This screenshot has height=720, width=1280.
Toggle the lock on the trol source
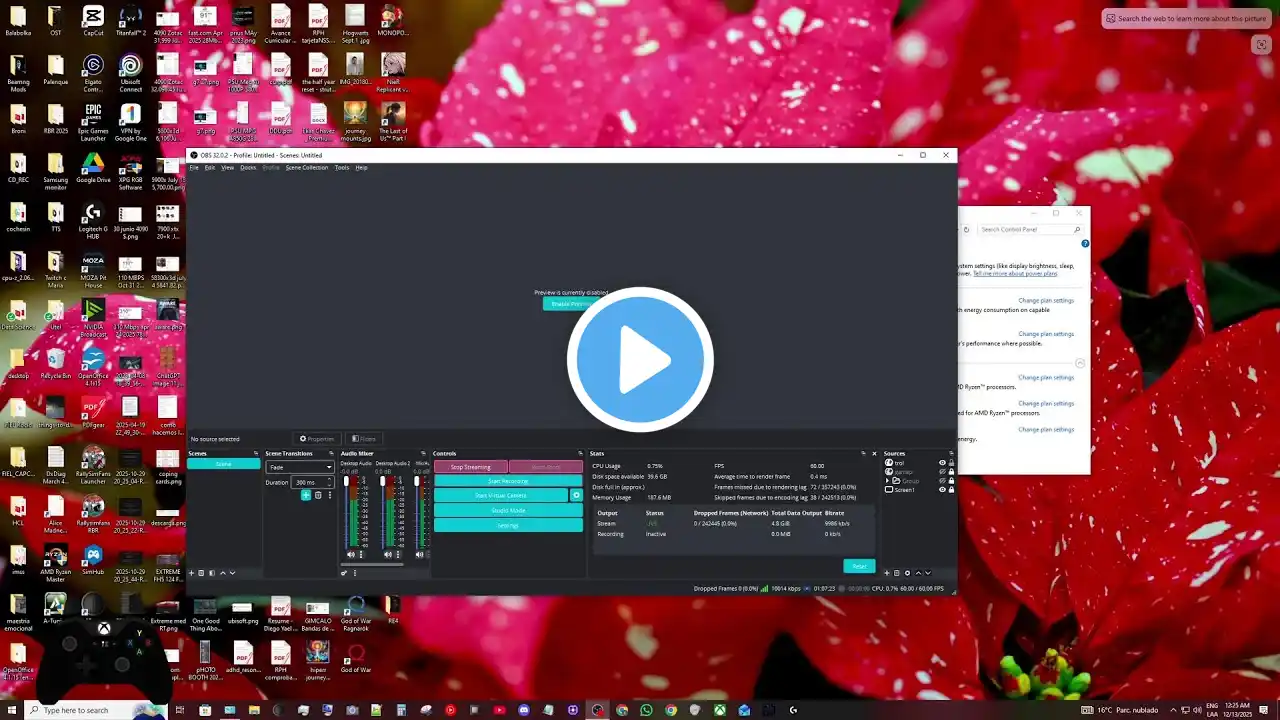(x=951, y=463)
